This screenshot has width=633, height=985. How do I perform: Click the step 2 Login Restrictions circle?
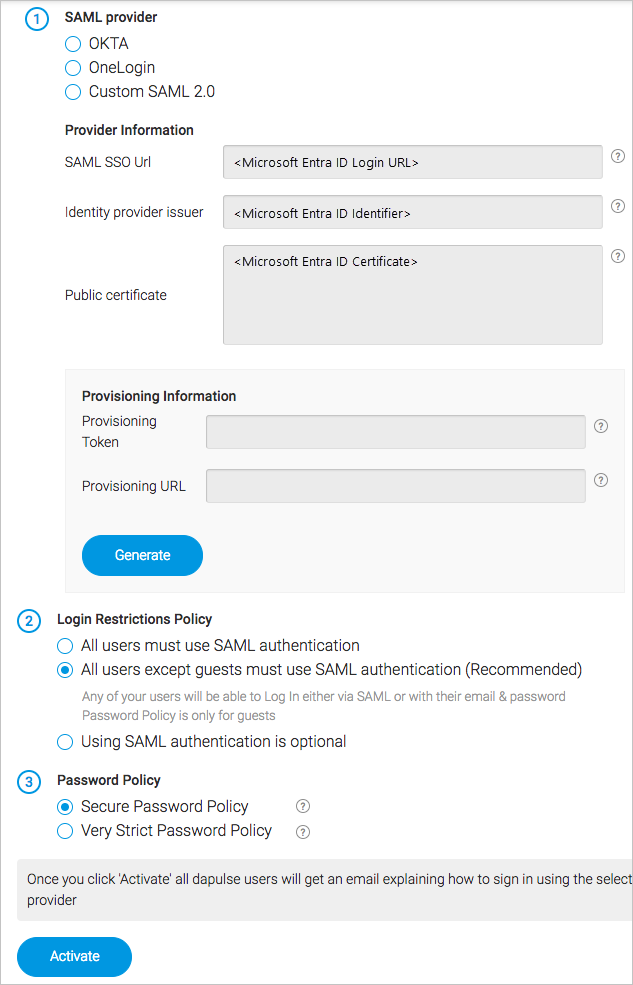pos(28,621)
